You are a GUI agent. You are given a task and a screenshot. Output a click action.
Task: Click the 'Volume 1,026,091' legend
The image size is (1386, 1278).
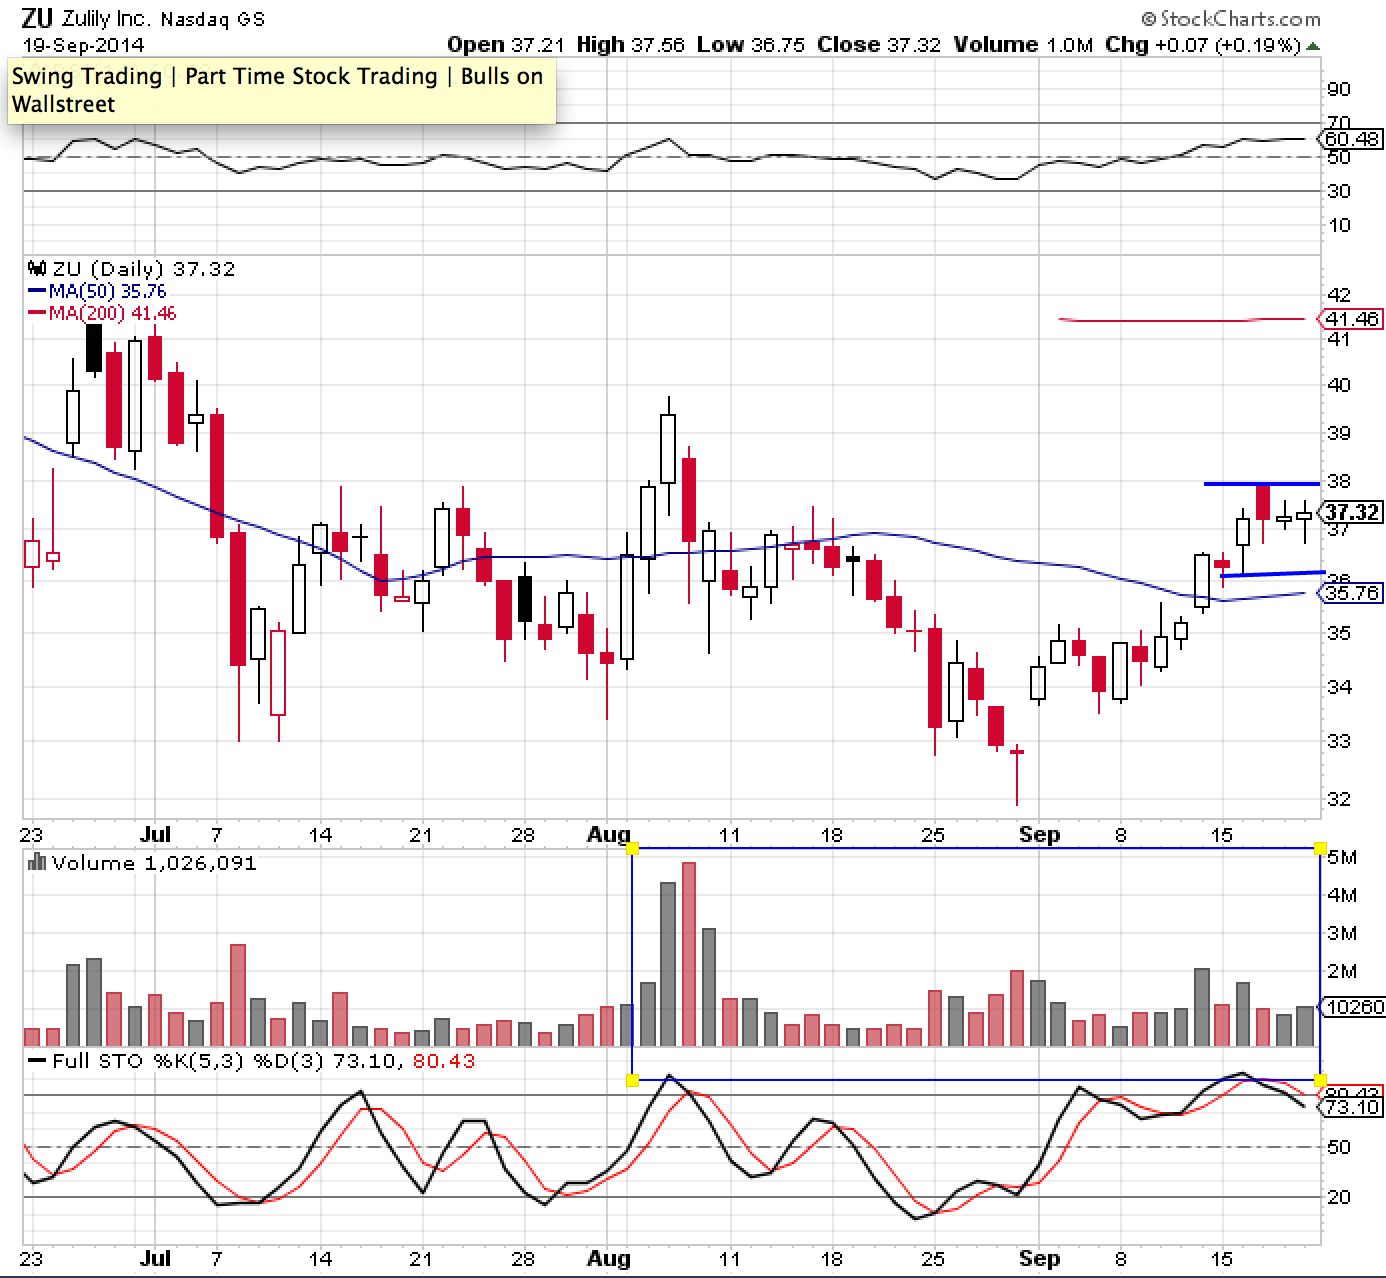click(x=154, y=863)
